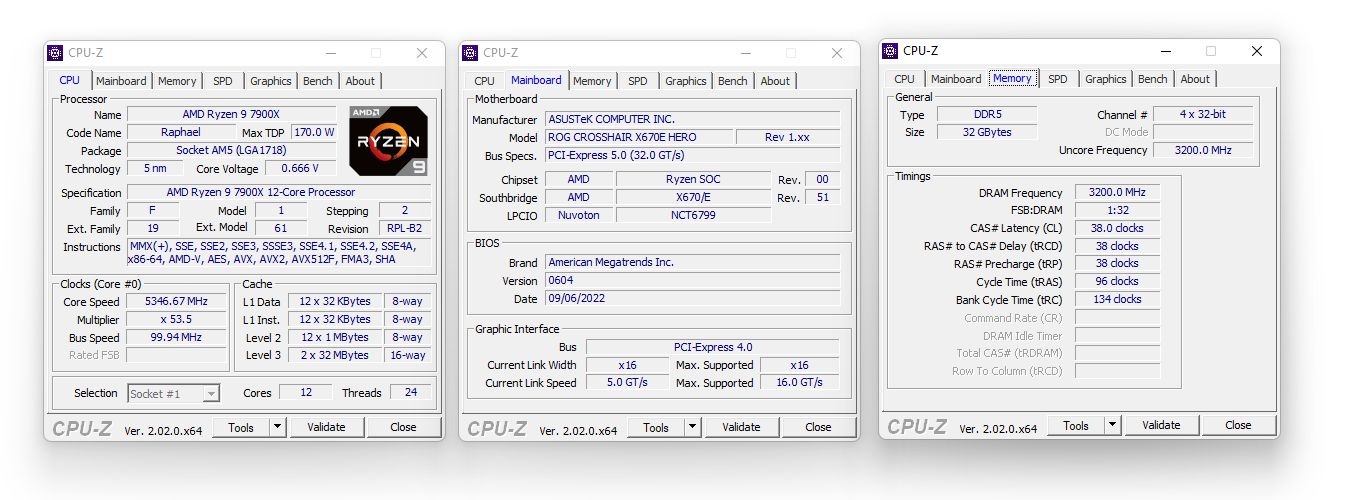Viewport: 1352px width, 500px height.
Task: Open SPD tab in middle Mainboard window
Action: click(638, 81)
